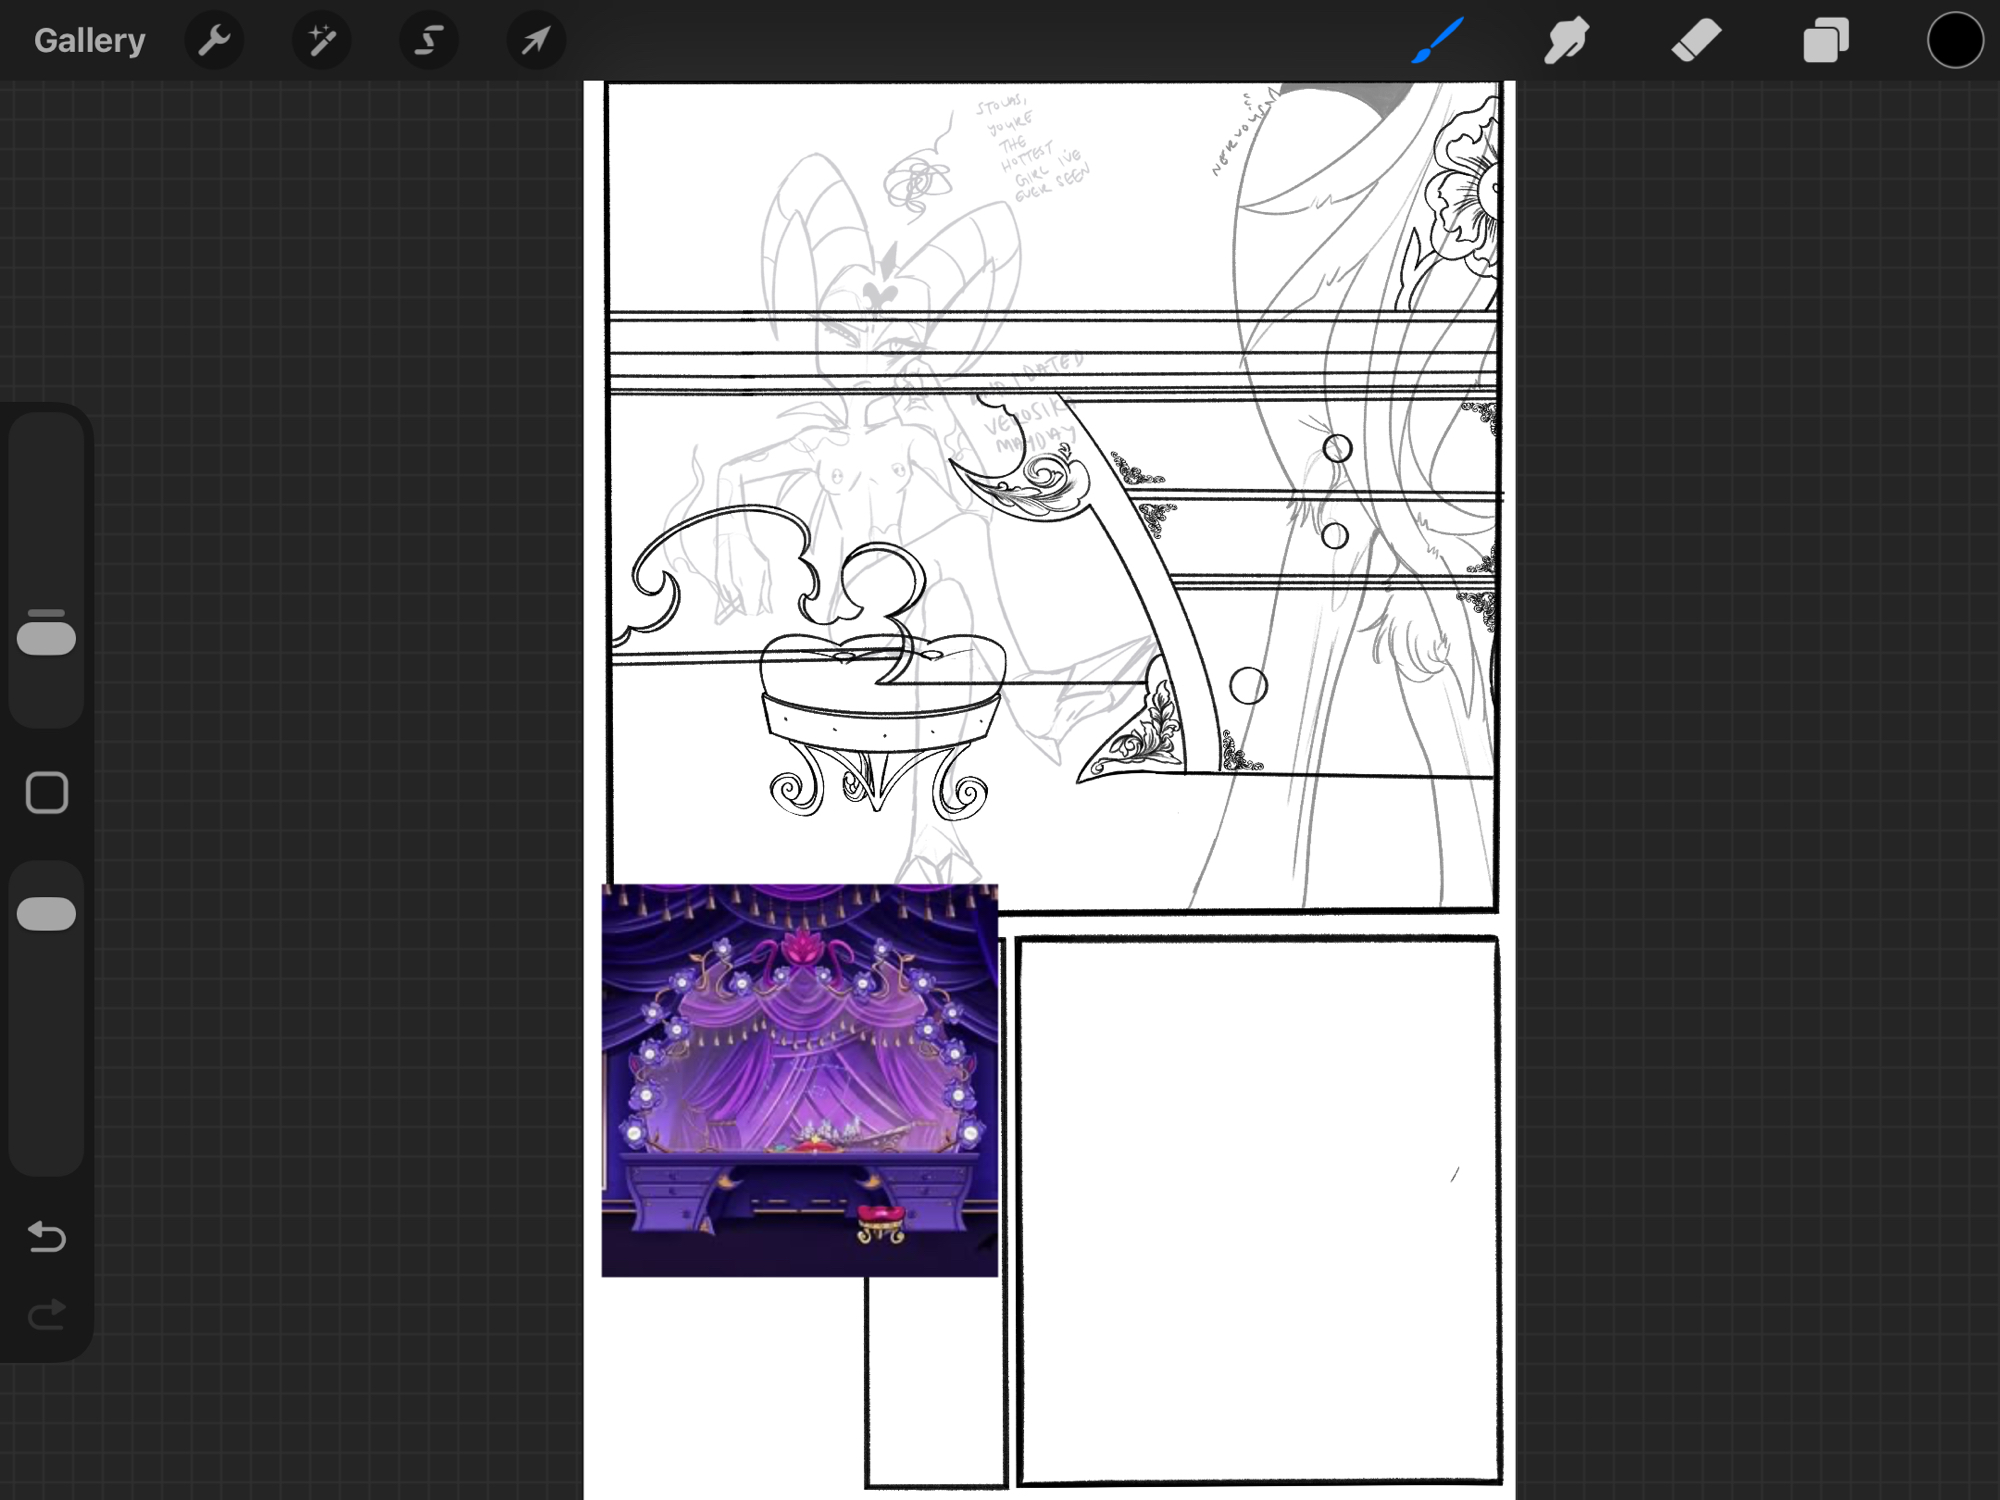Tap the brush size slider handle
Viewport: 2000px width, 1500px height.
click(47, 638)
